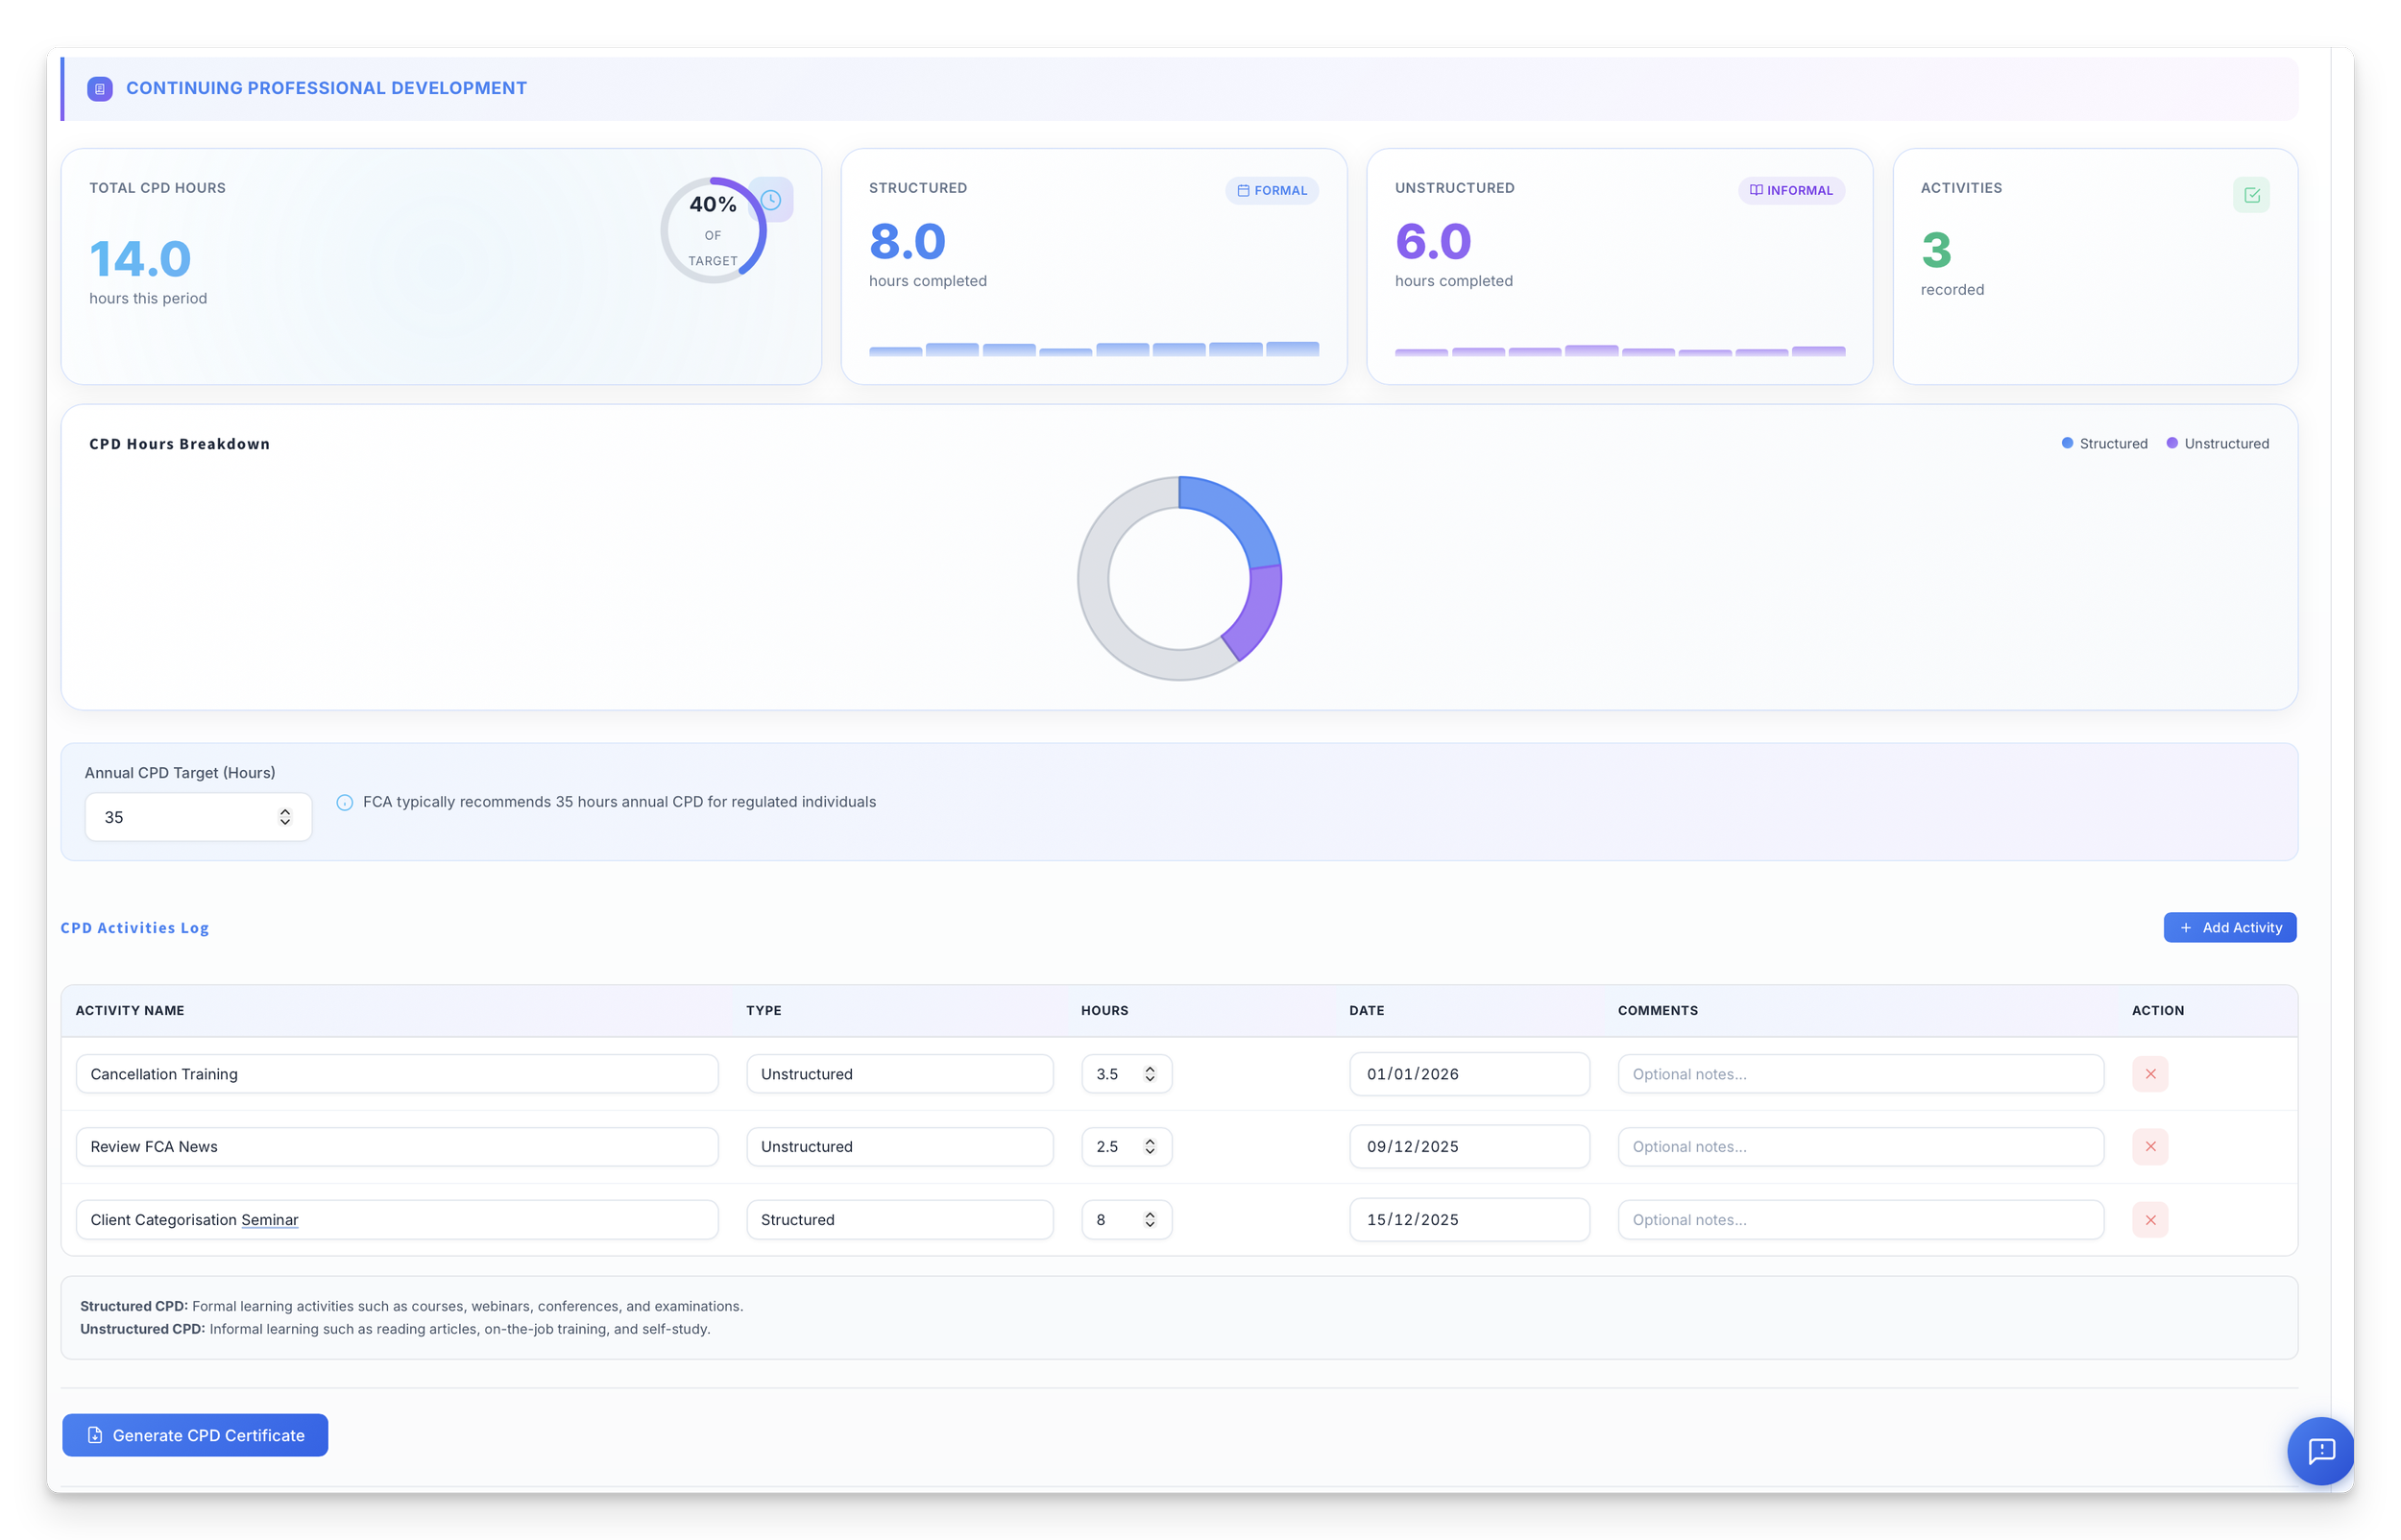Click the green checkmark Activities icon
Screen dimensions: 2401x1540
click(2251, 195)
